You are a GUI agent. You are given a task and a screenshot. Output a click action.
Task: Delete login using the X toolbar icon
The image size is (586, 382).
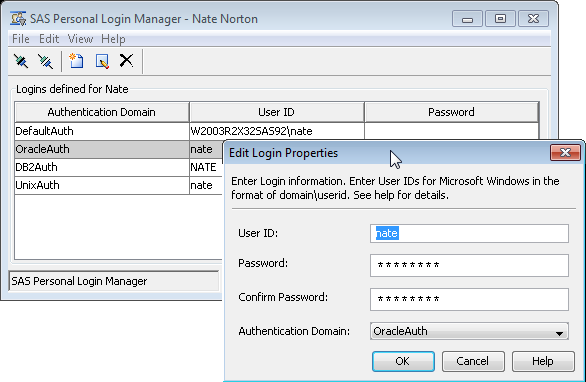pos(126,60)
